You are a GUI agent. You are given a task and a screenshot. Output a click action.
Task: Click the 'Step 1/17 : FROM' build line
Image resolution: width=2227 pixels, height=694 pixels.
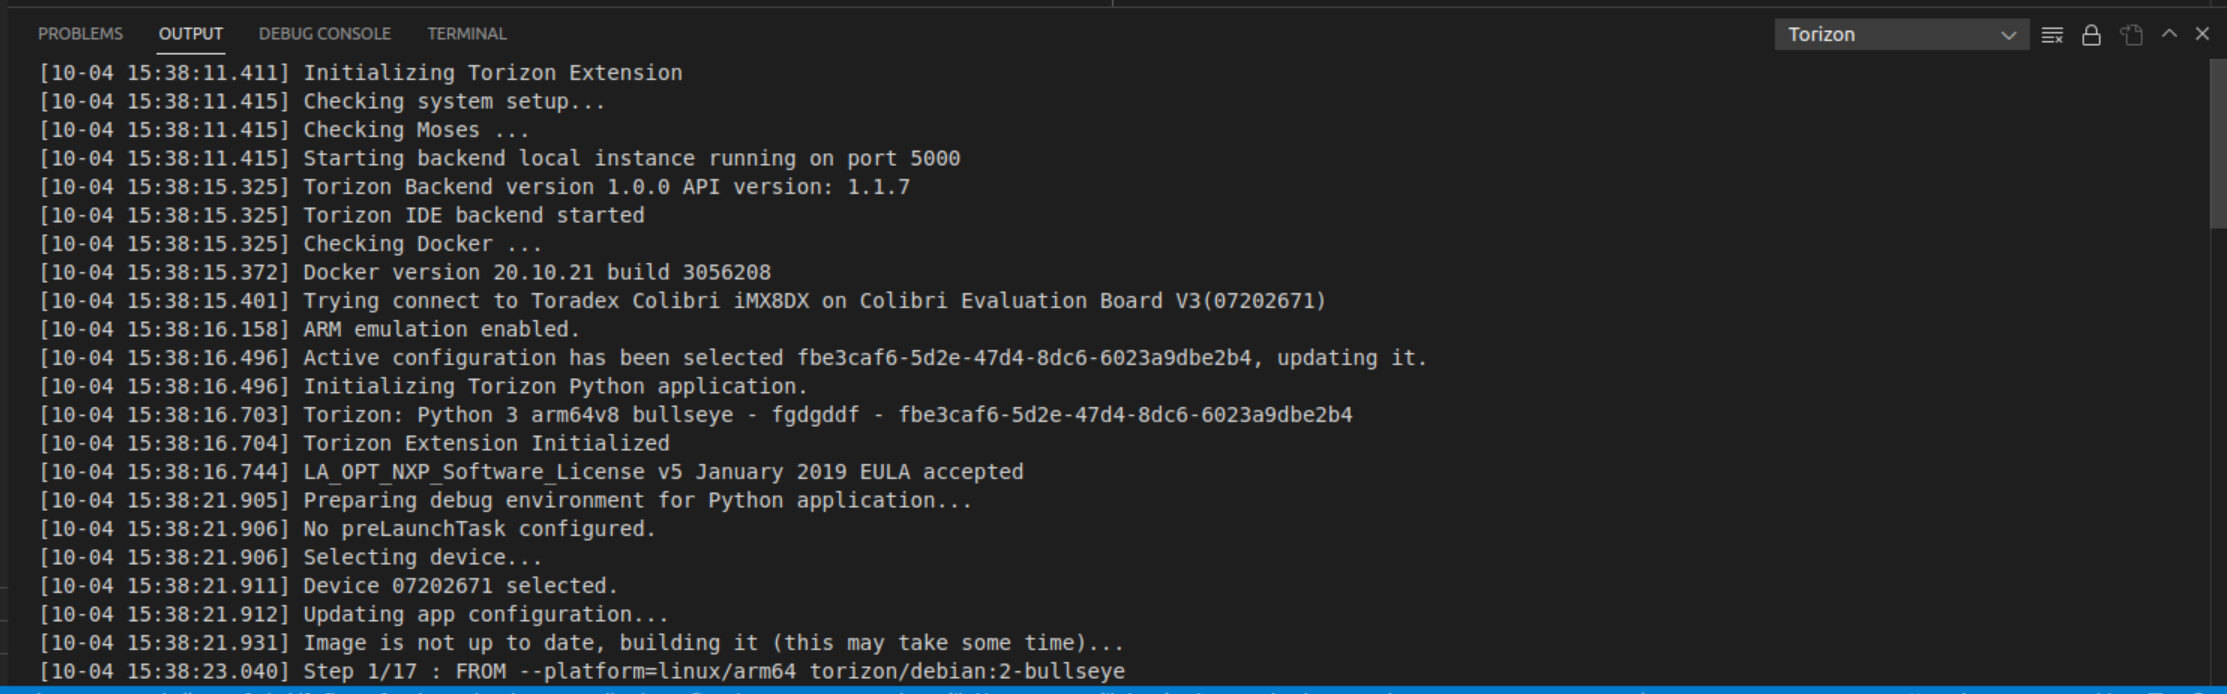tap(582, 671)
